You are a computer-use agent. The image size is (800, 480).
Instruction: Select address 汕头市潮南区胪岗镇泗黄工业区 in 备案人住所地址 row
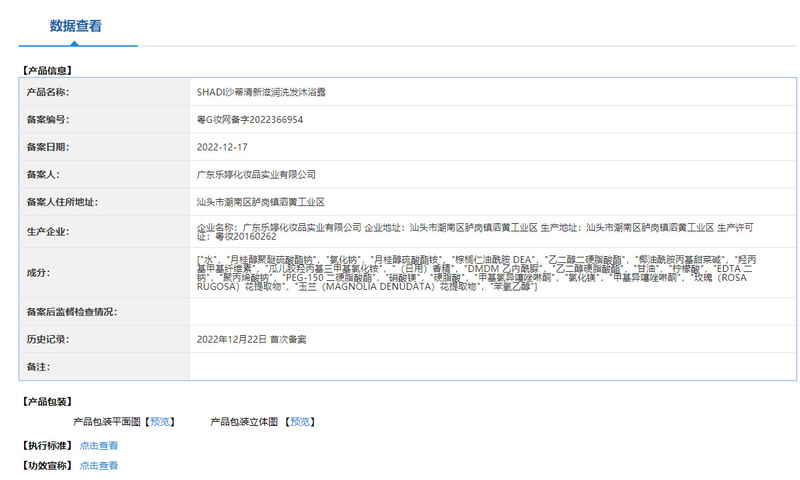[x=261, y=203]
